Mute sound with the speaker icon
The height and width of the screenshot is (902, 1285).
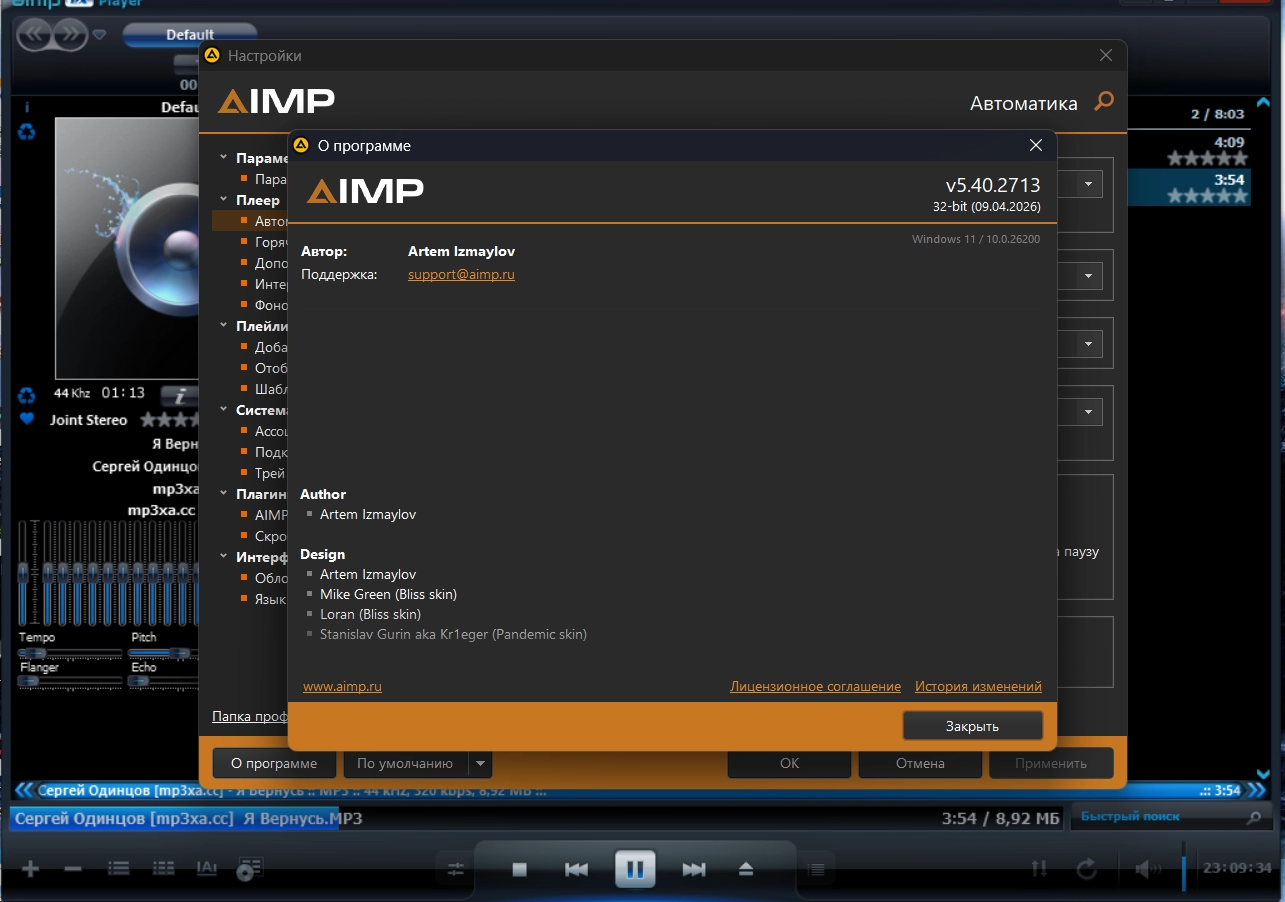pyautogui.click(x=1146, y=869)
